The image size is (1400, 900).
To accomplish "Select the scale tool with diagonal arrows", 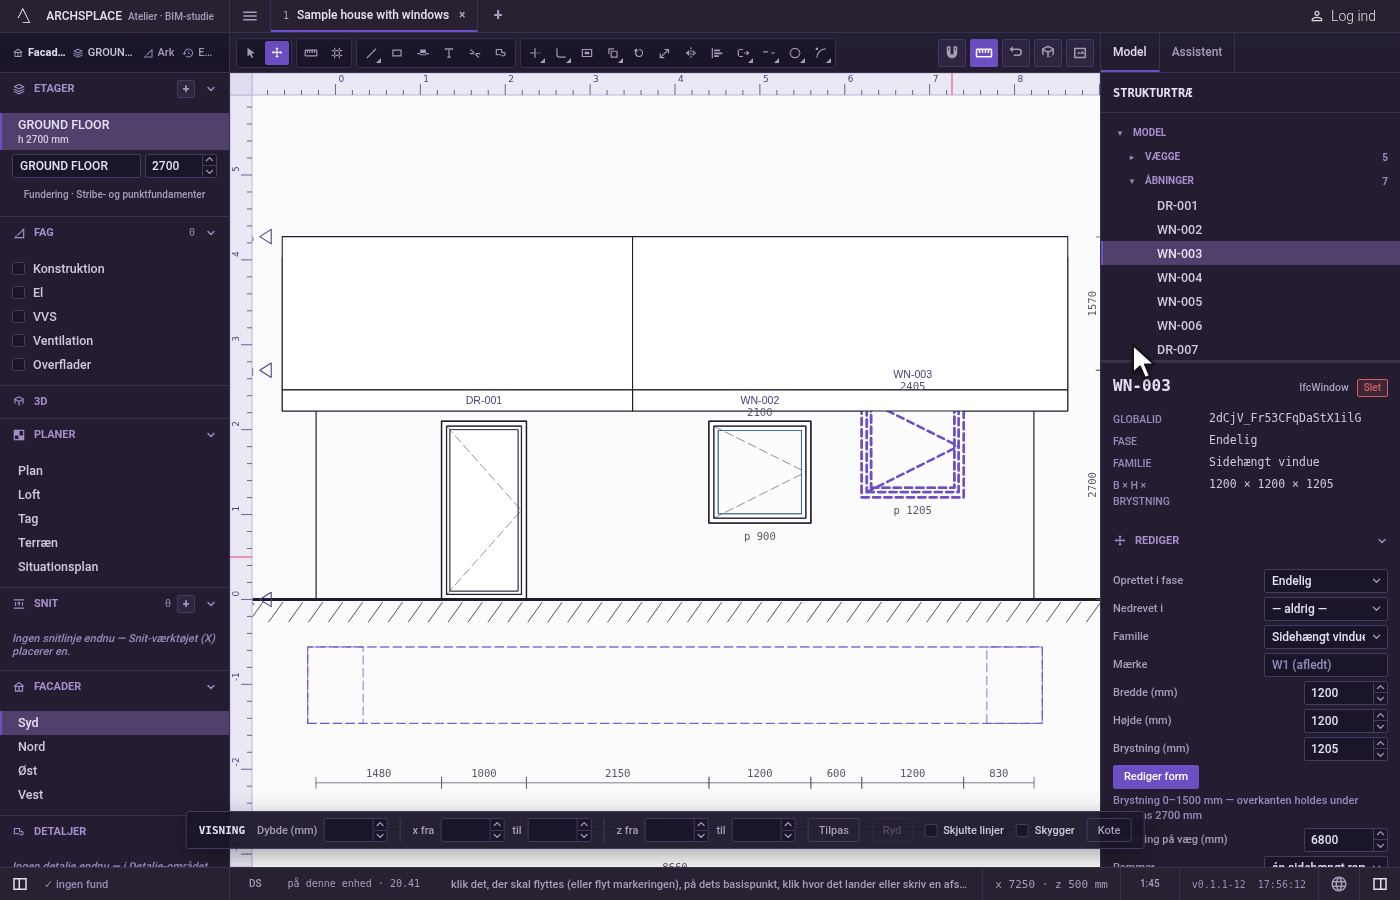I will (x=665, y=53).
